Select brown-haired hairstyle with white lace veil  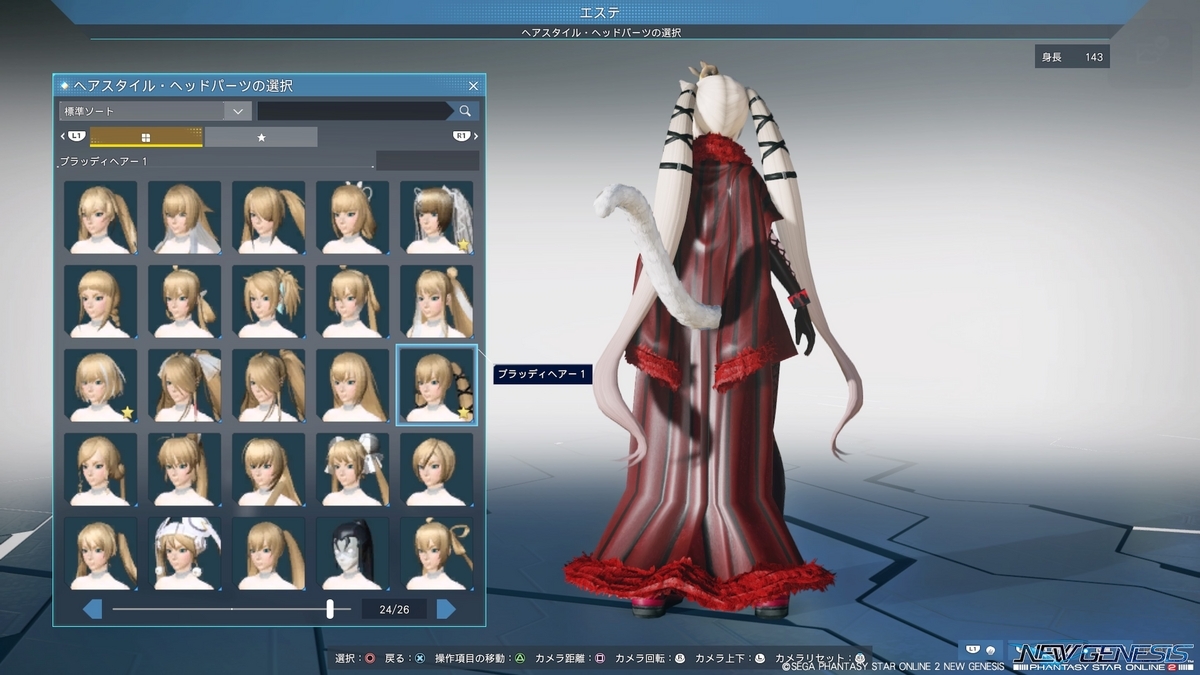(x=437, y=217)
